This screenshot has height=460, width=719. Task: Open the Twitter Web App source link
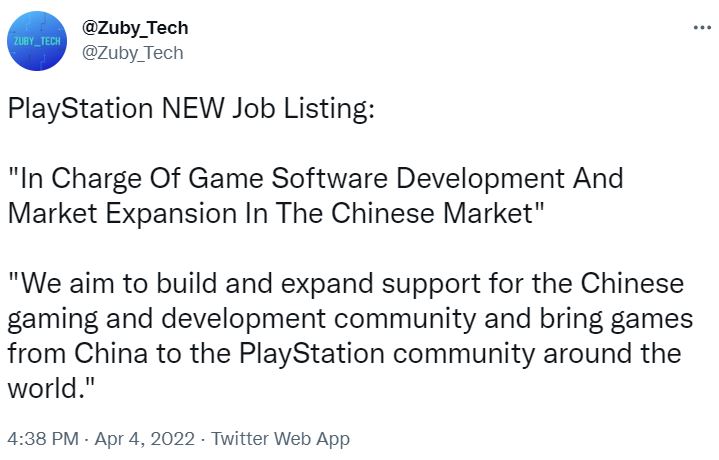tap(280, 439)
